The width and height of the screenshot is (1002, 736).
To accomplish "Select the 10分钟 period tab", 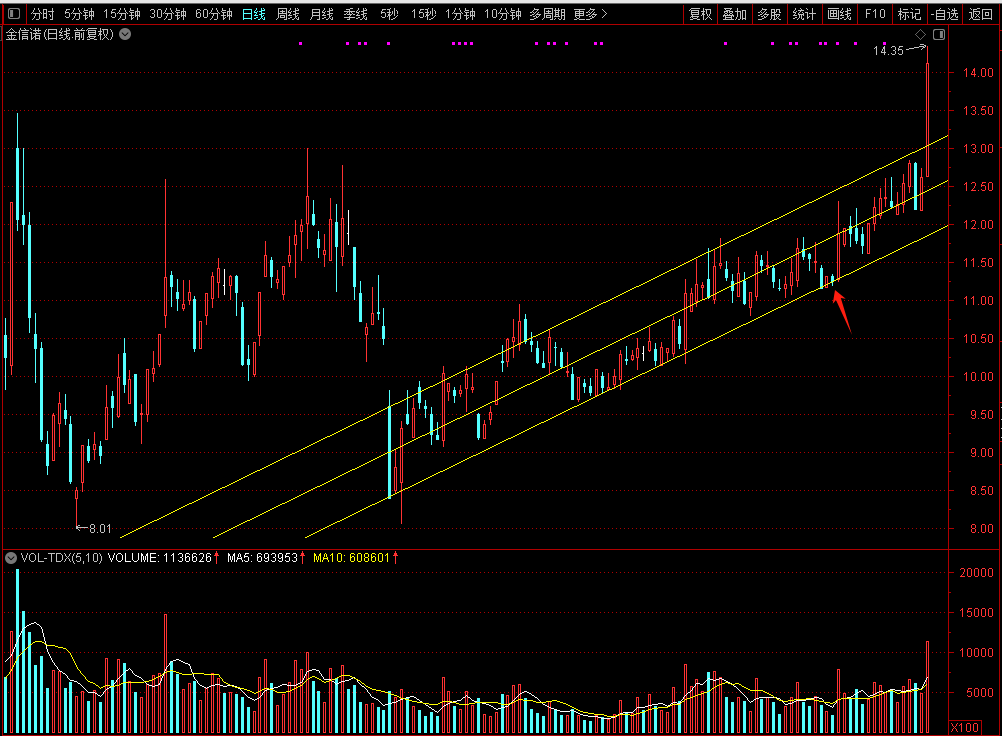I will pyautogui.click(x=503, y=14).
